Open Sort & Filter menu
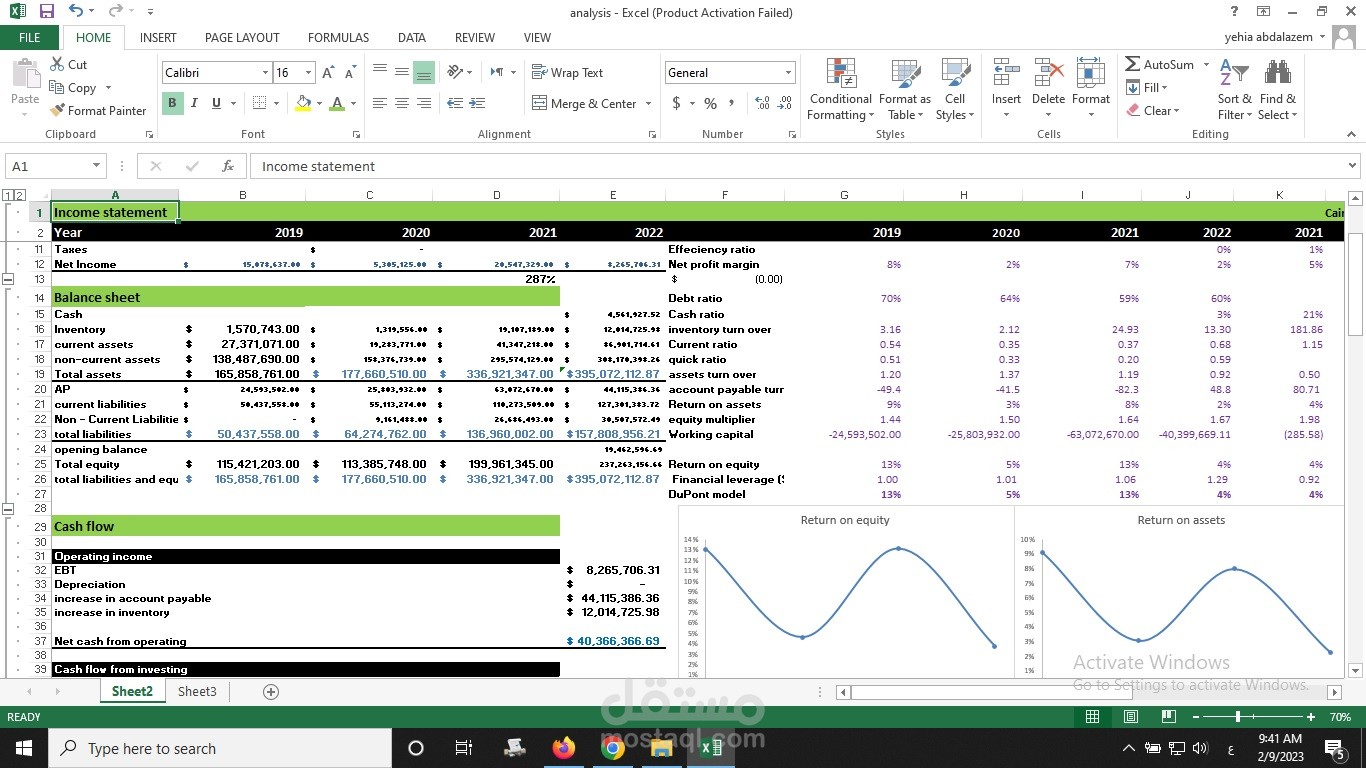Image resolution: width=1366 pixels, height=768 pixels. tap(1235, 90)
